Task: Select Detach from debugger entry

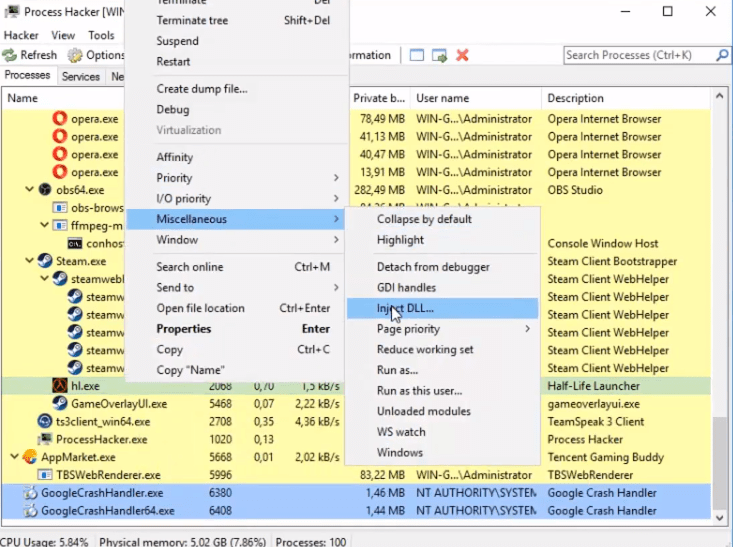Action: [x=442, y=267]
